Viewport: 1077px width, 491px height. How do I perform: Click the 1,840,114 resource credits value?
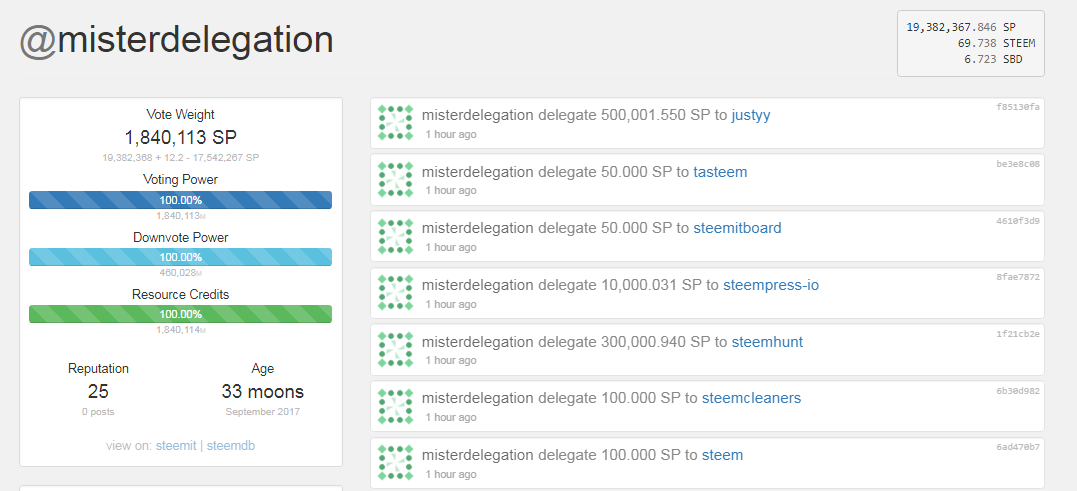click(x=181, y=330)
